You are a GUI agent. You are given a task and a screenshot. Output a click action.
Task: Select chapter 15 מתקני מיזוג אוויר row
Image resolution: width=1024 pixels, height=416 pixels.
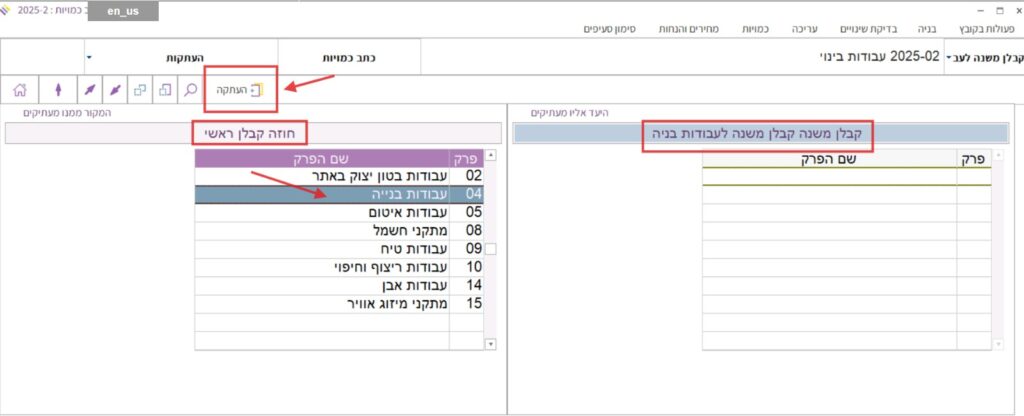tap(338, 302)
